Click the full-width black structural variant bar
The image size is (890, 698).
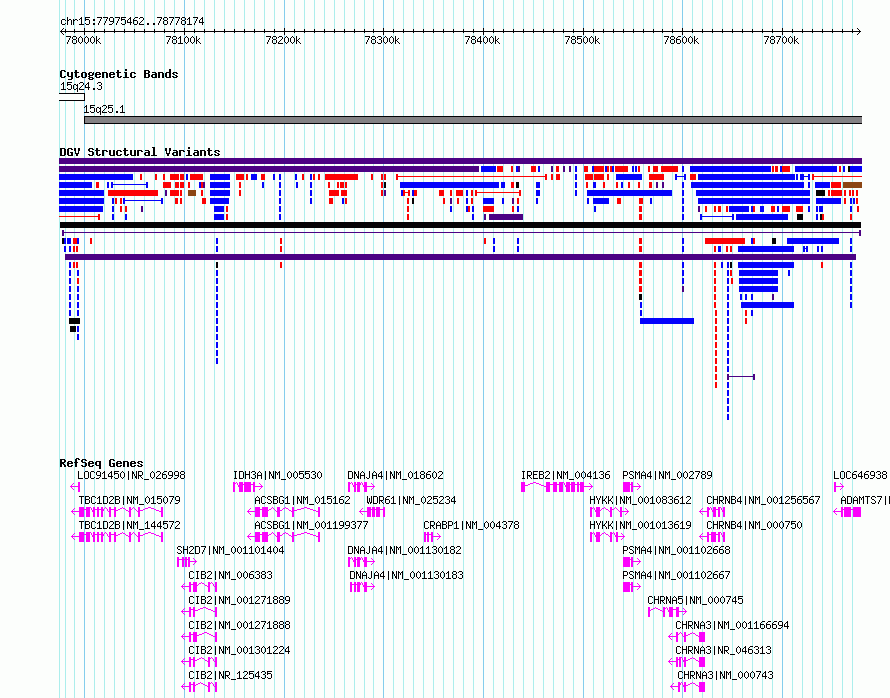[460, 225]
